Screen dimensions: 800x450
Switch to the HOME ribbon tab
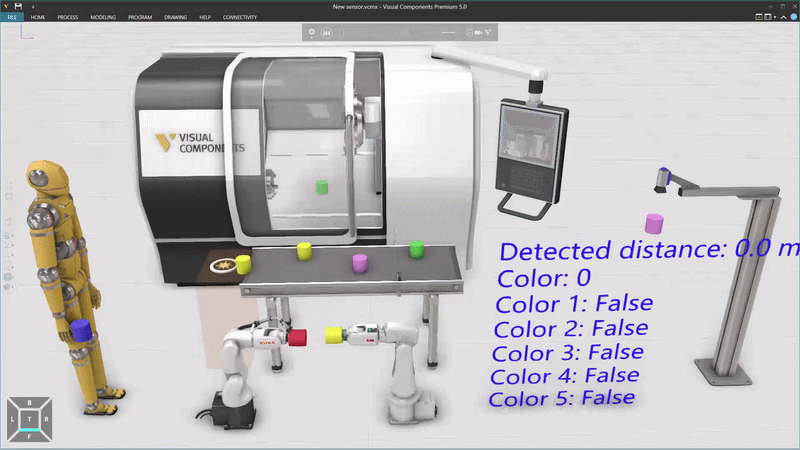(37, 18)
